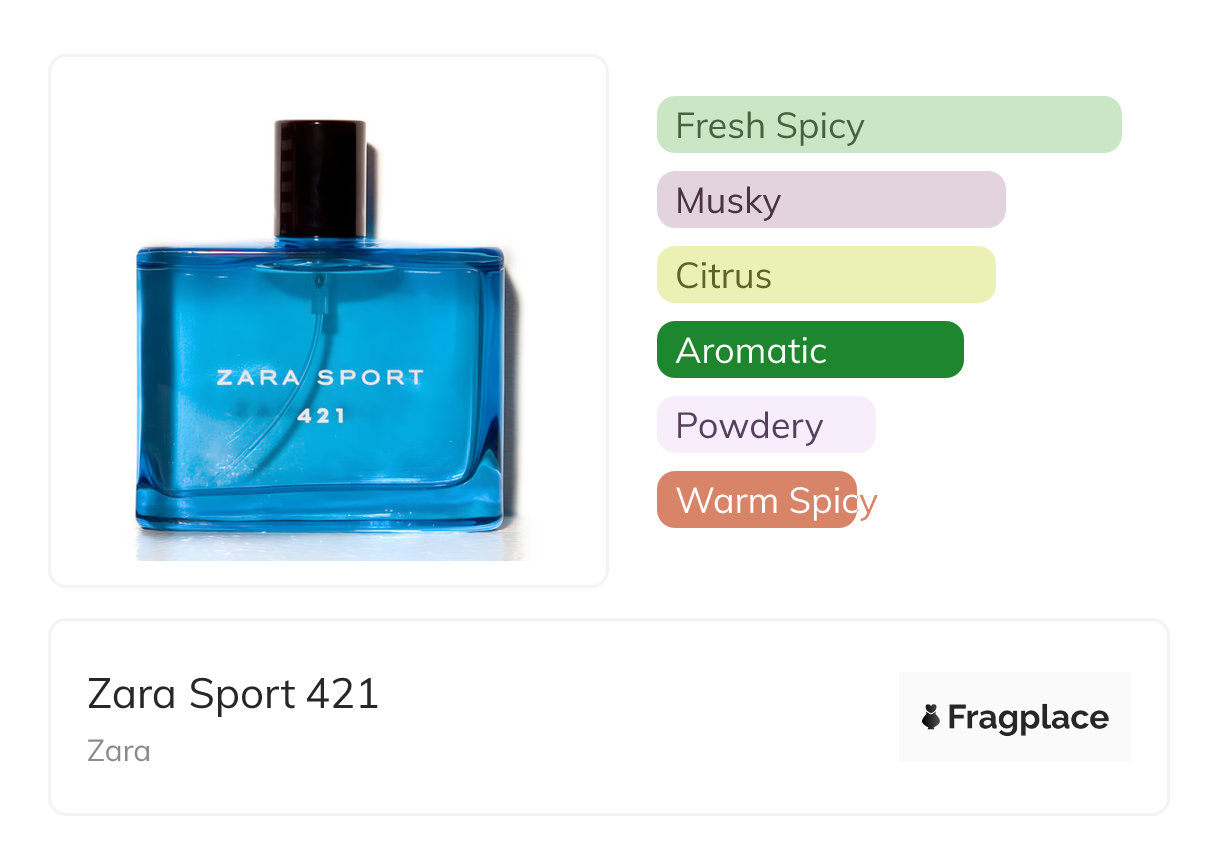Click the grey Fragplace badge background

click(x=1015, y=717)
